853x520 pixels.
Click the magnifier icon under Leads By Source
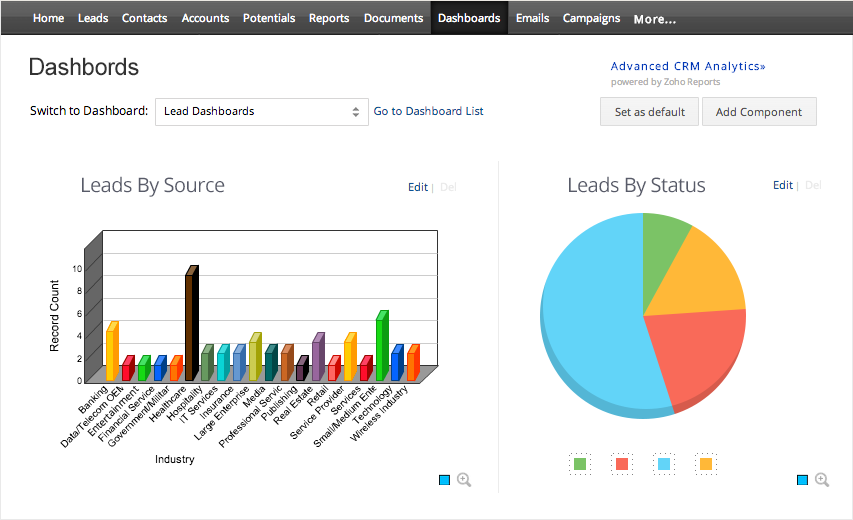pyautogui.click(x=464, y=480)
